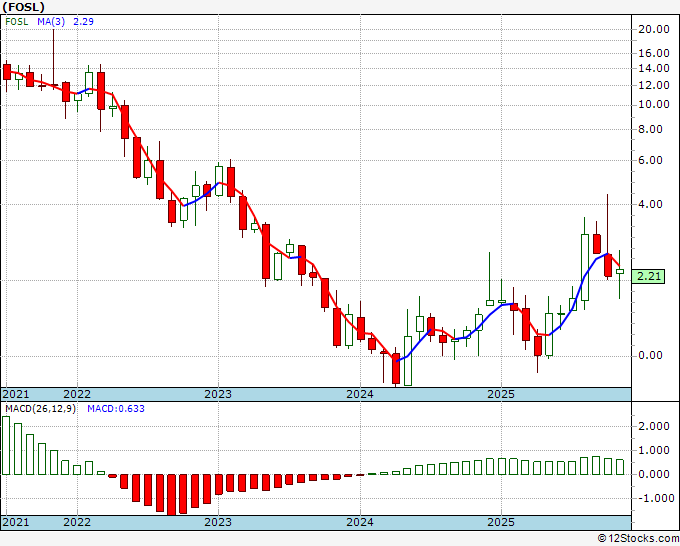
Task: Click the last candle beside the 2.21 tag
Action: click(620, 271)
